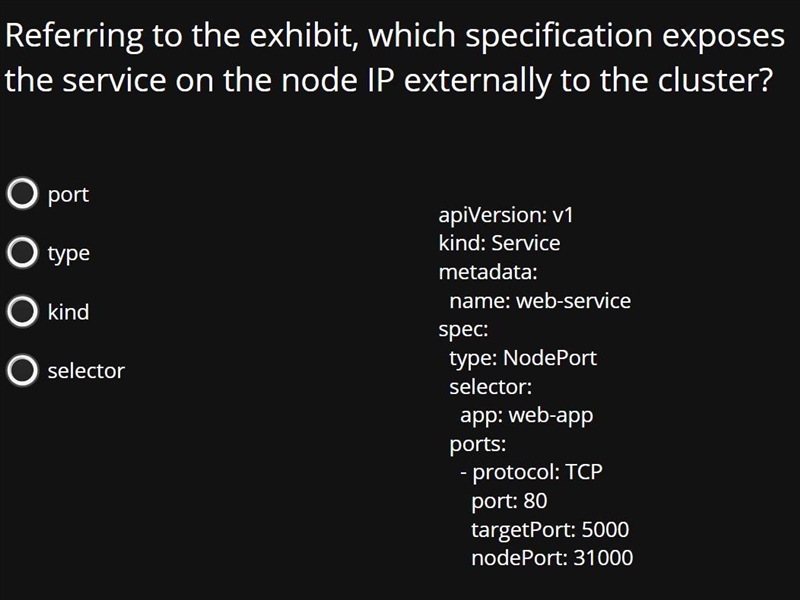This screenshot has width=800, height=600.
Task: Click the "targetPort: 5000" exhibit line
Action: 550,531
